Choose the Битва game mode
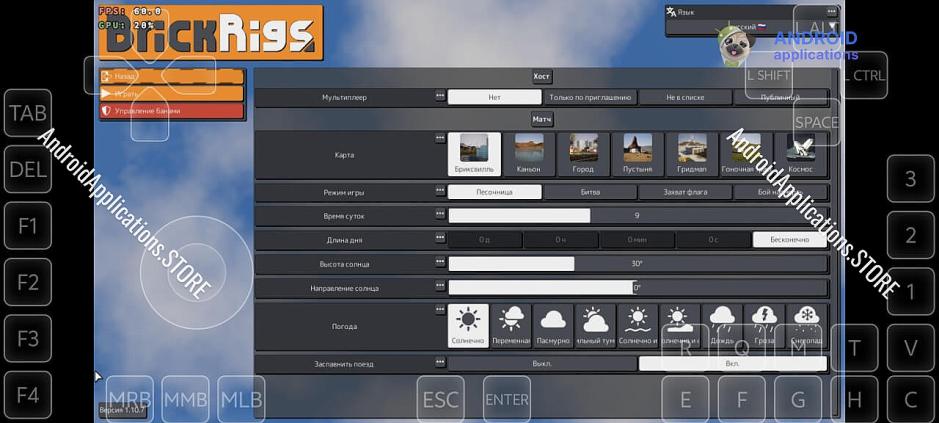 click(x=590, y=192)
